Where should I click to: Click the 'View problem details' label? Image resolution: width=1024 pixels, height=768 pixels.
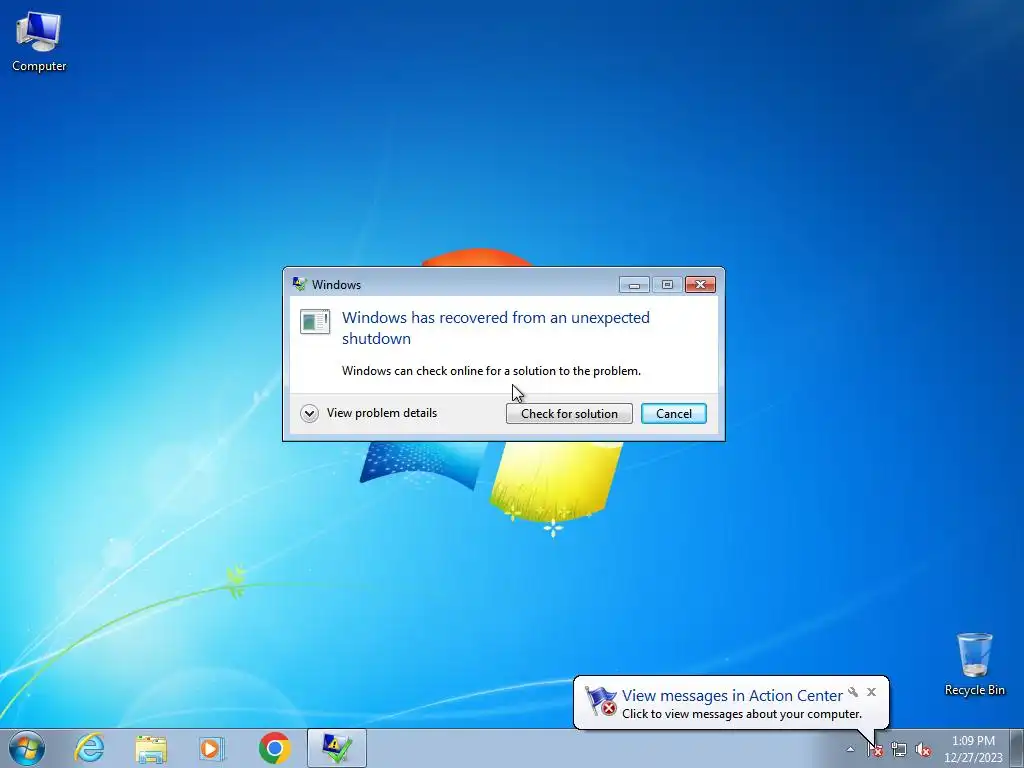[382, 413]
